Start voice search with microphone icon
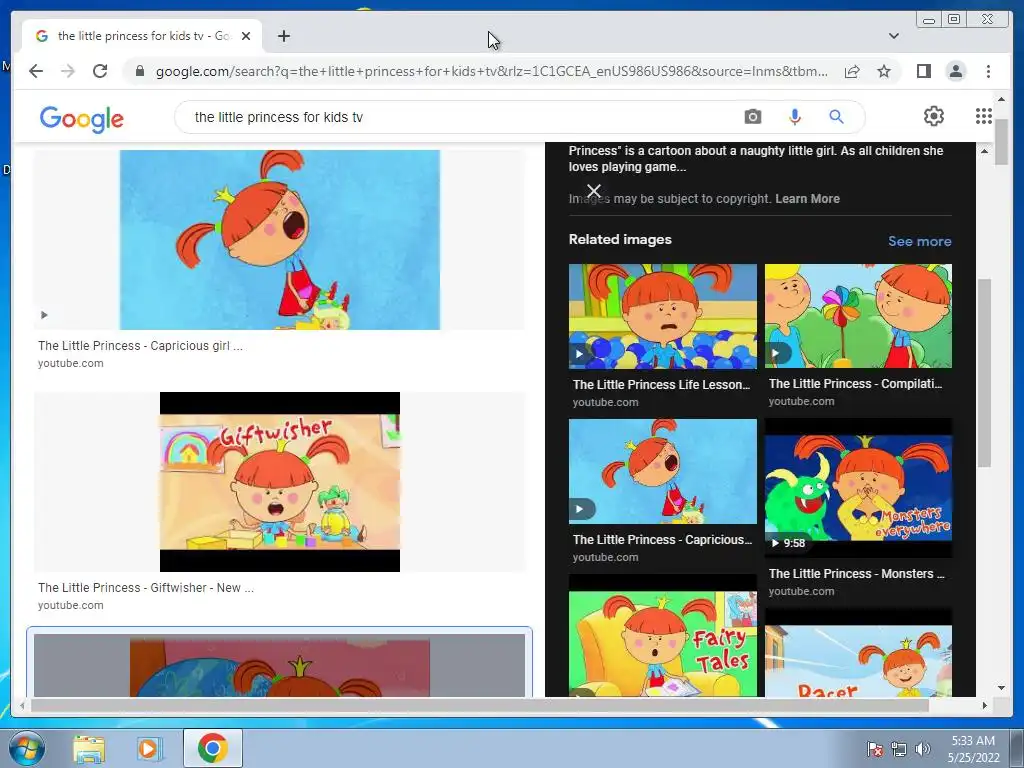1024x768 pixels. (x=794, y=117)
